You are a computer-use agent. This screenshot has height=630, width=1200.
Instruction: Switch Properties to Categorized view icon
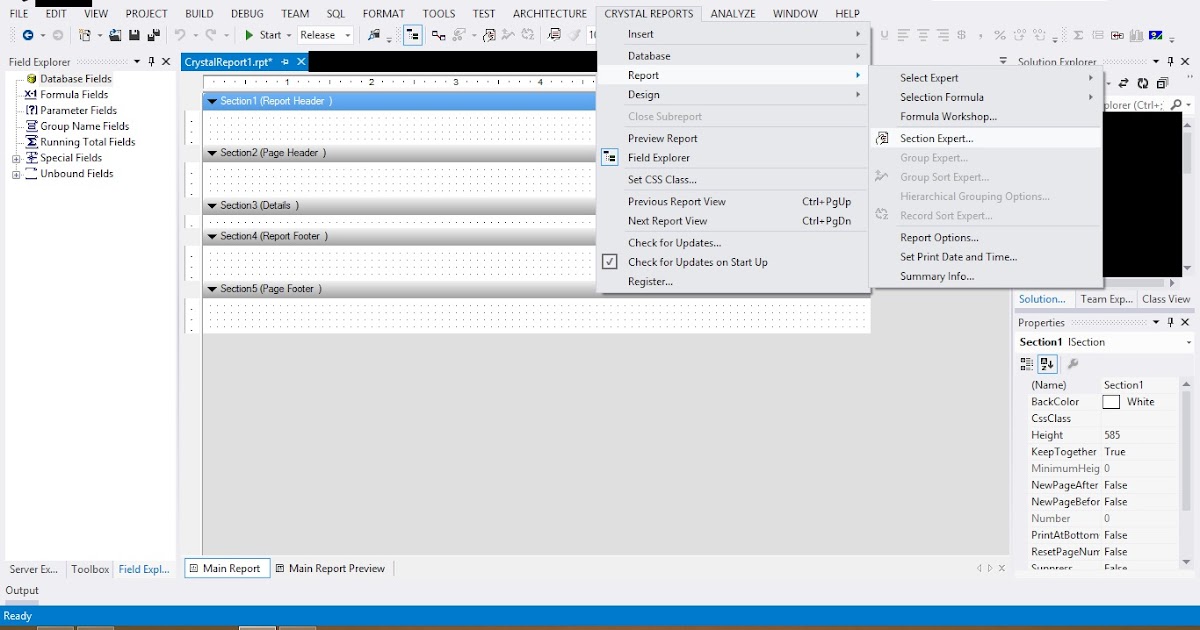pos(1027,364)
